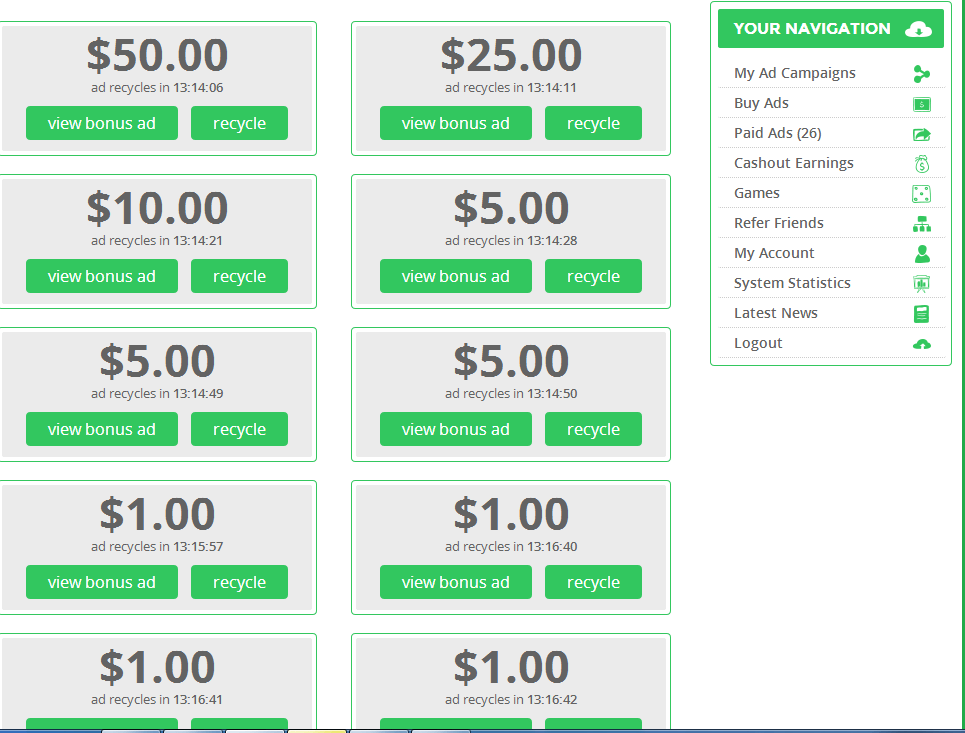Recycle the $1.00 ad recycling in 13:16:40
Viewport: 965px width, 733px height.
[x=593, y=583]
